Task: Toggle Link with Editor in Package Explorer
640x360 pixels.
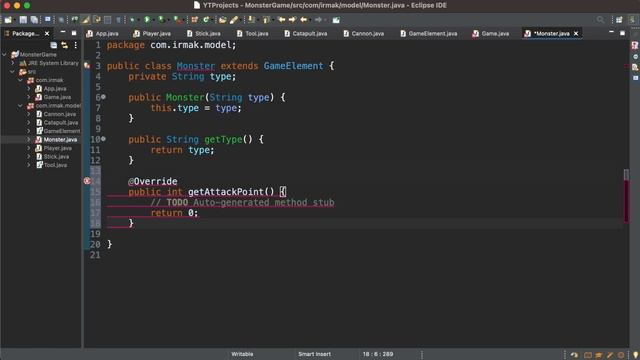Action: tap(64, 45)
